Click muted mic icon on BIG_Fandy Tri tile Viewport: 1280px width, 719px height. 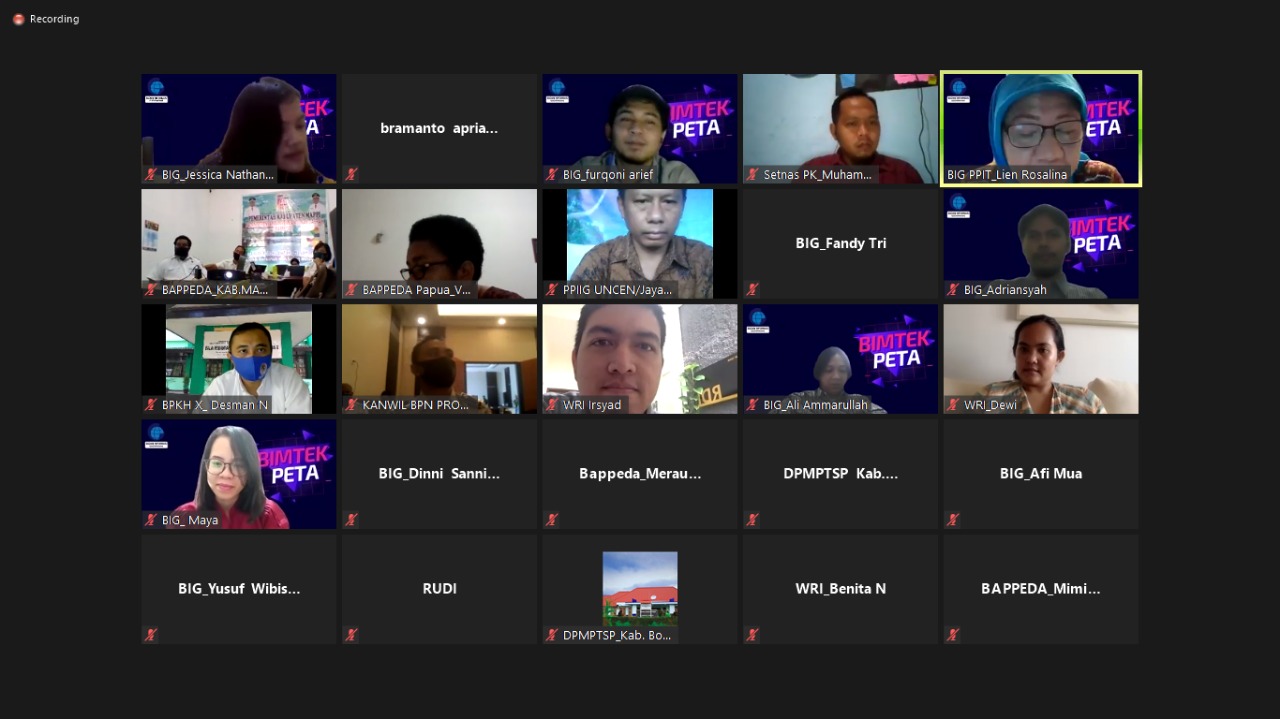click(x=752, y=290)
